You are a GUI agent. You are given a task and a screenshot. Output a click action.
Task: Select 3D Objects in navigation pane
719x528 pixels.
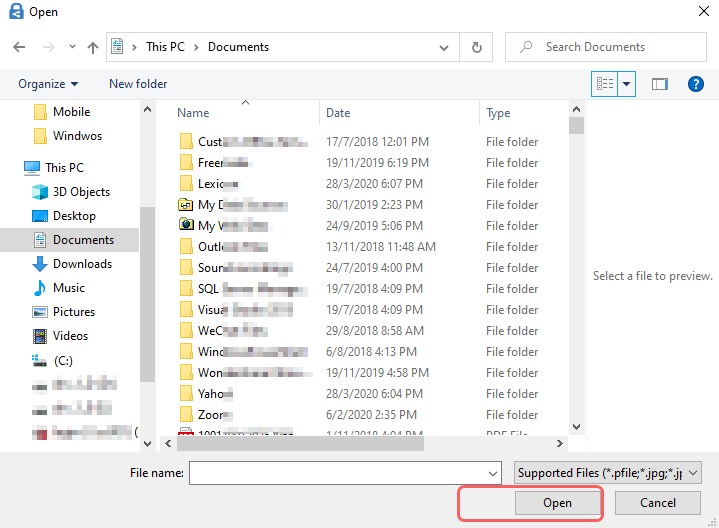tap(81, 192)
